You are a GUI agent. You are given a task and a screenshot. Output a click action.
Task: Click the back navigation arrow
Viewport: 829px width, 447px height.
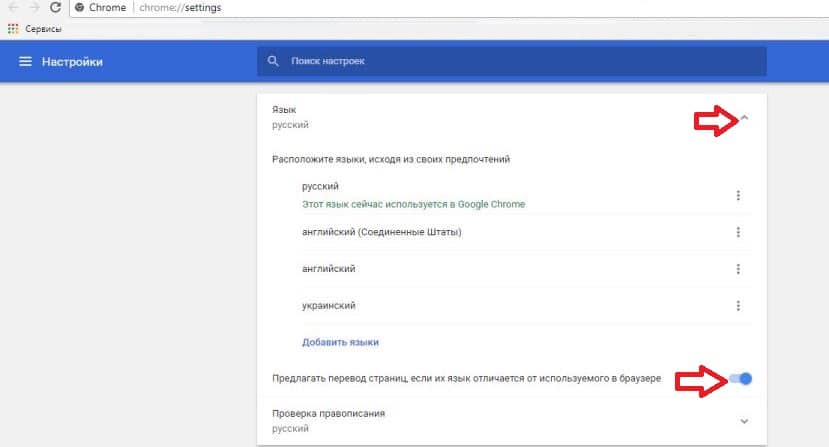[x=13, y=7]
